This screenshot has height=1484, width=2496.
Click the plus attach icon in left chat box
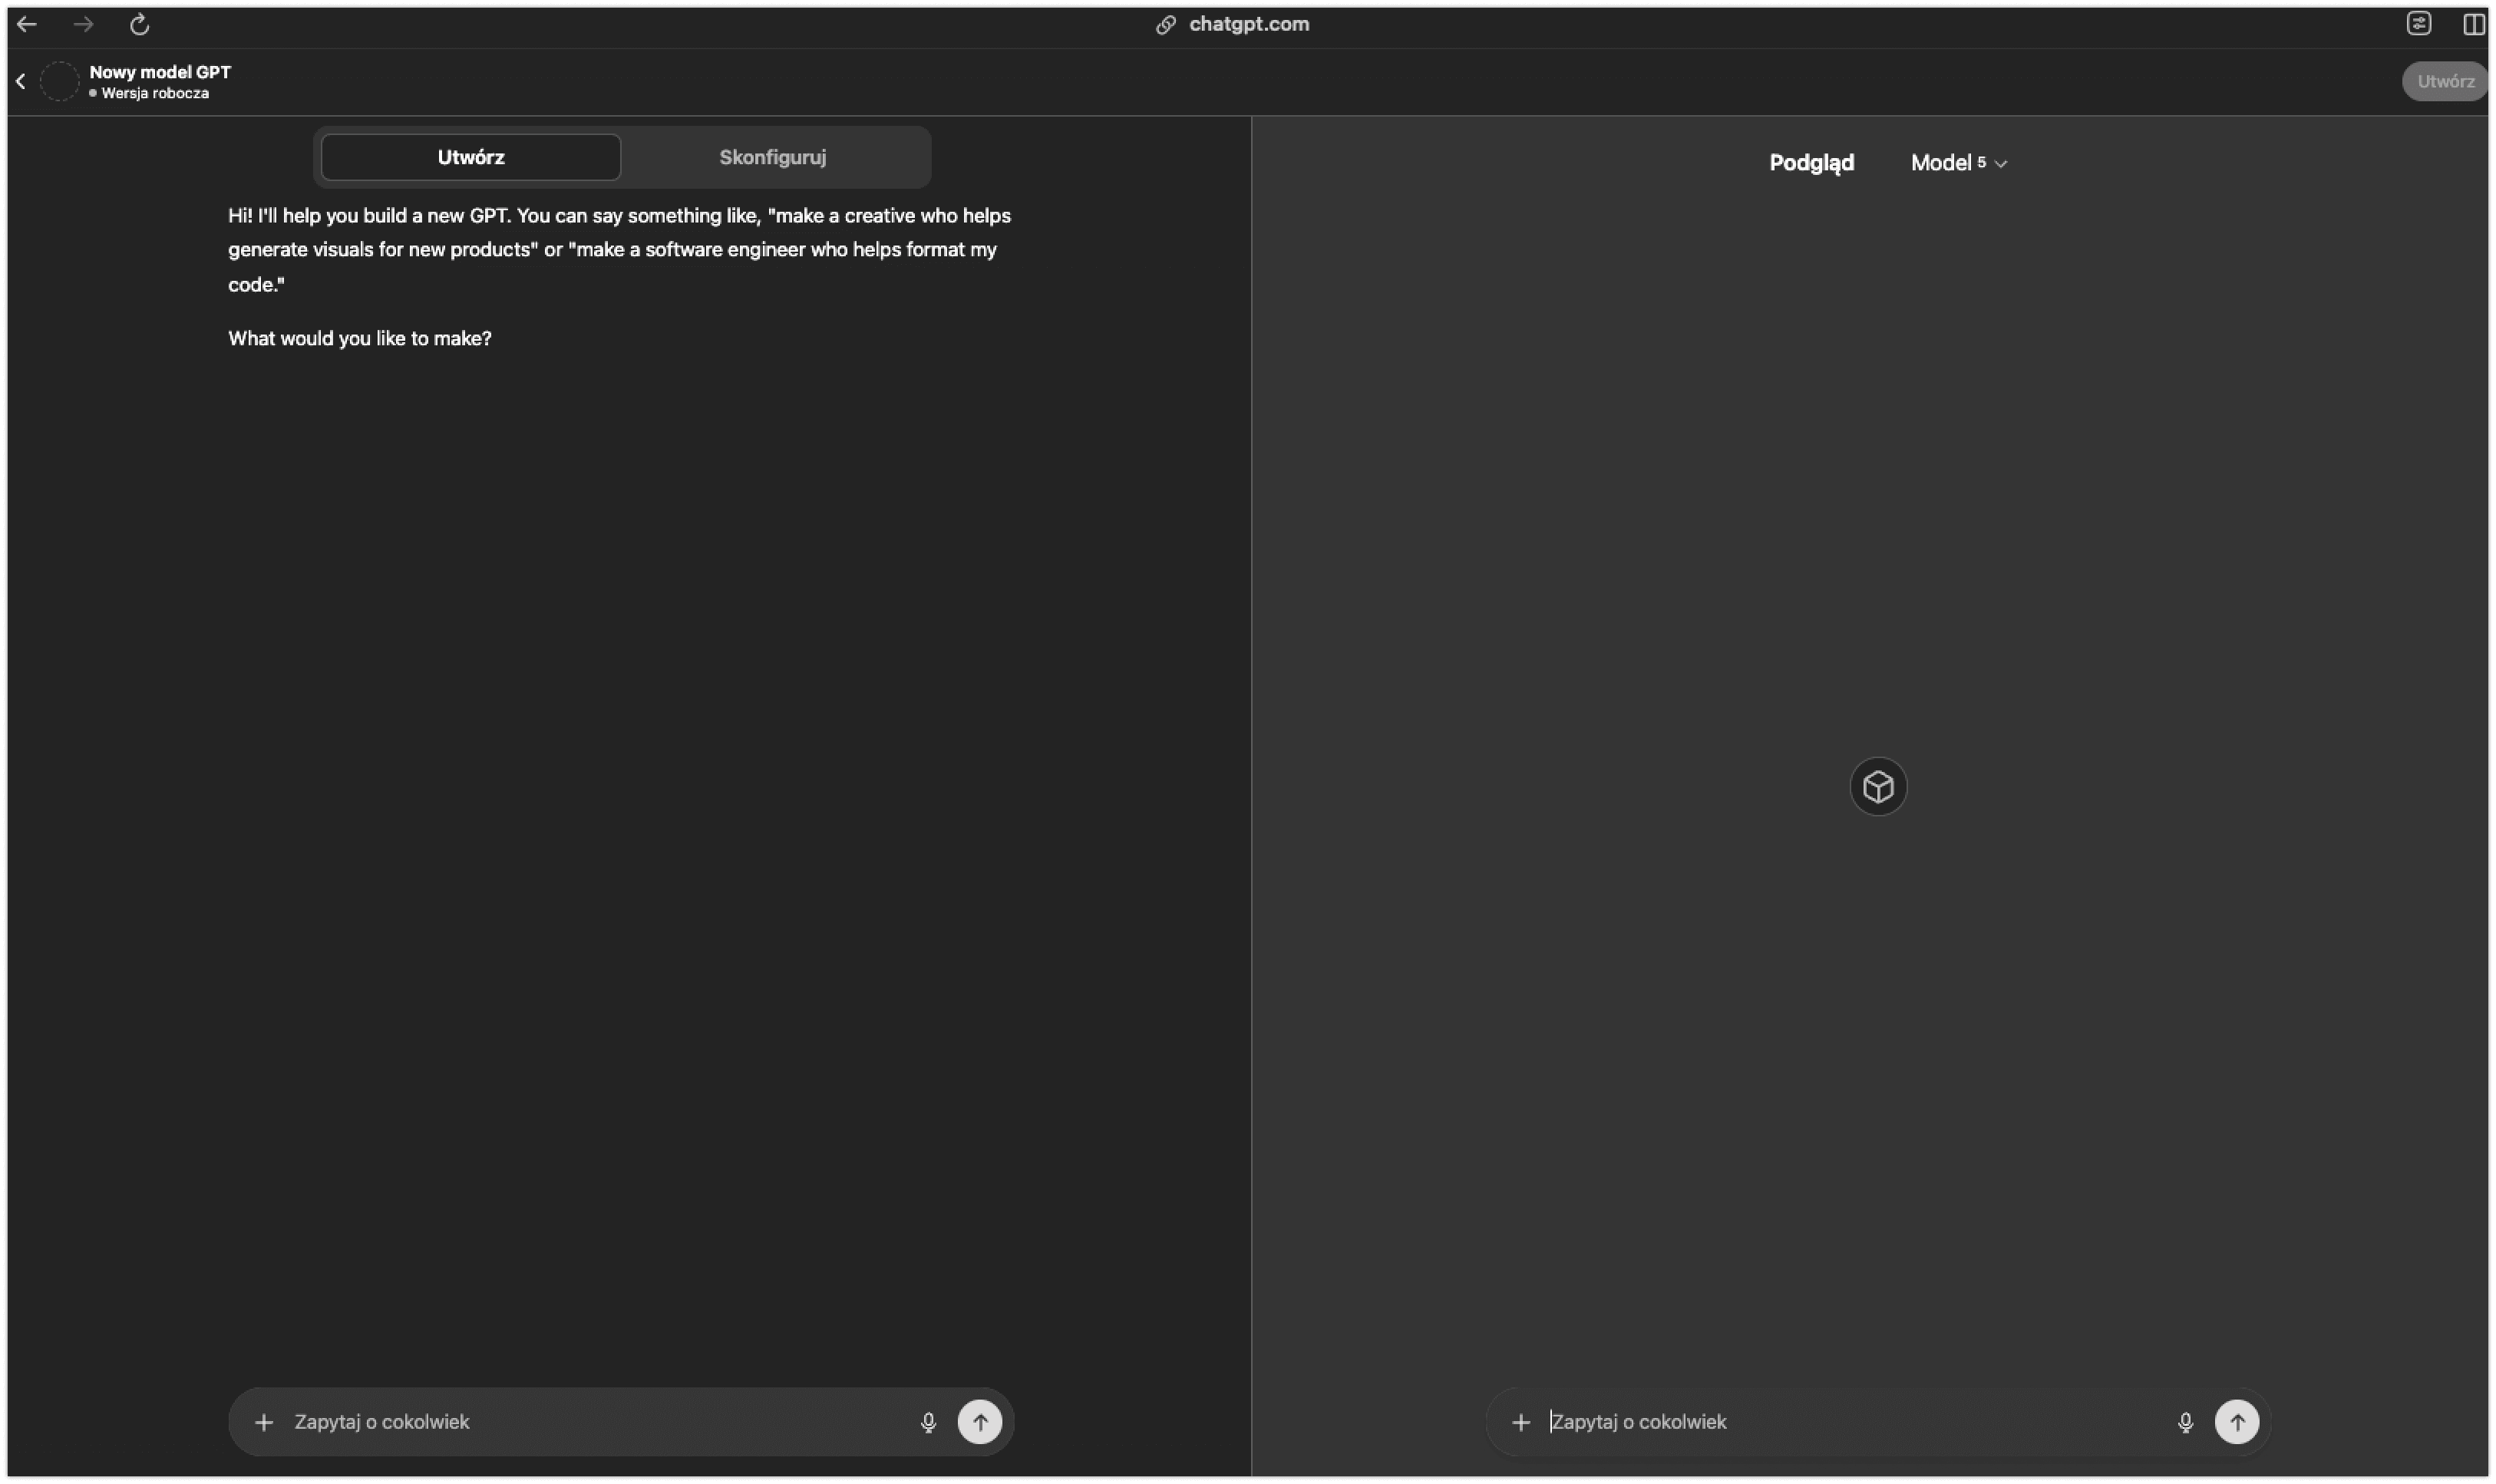(264, 1422)
